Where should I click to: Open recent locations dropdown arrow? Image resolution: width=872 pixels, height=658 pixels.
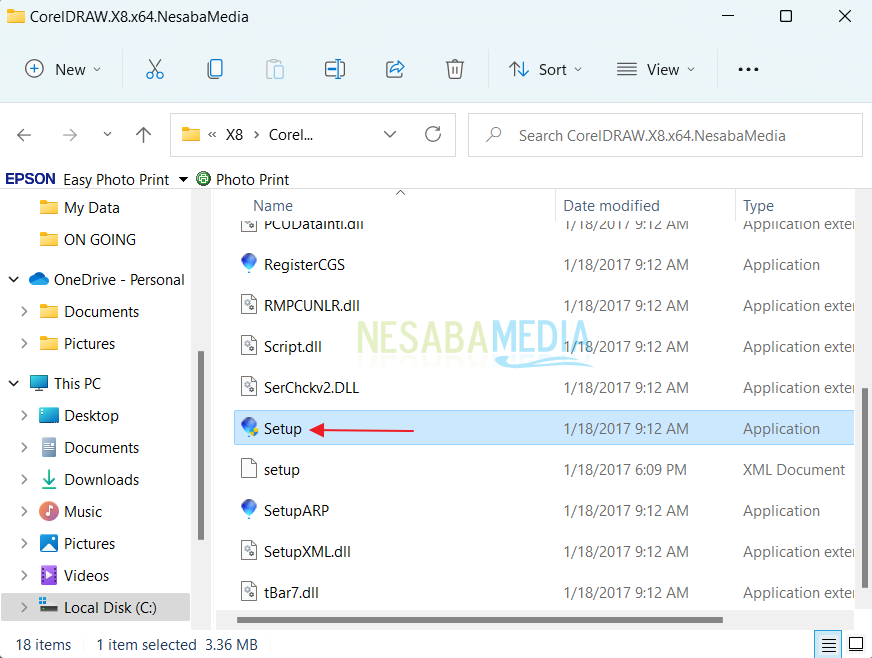107,135
